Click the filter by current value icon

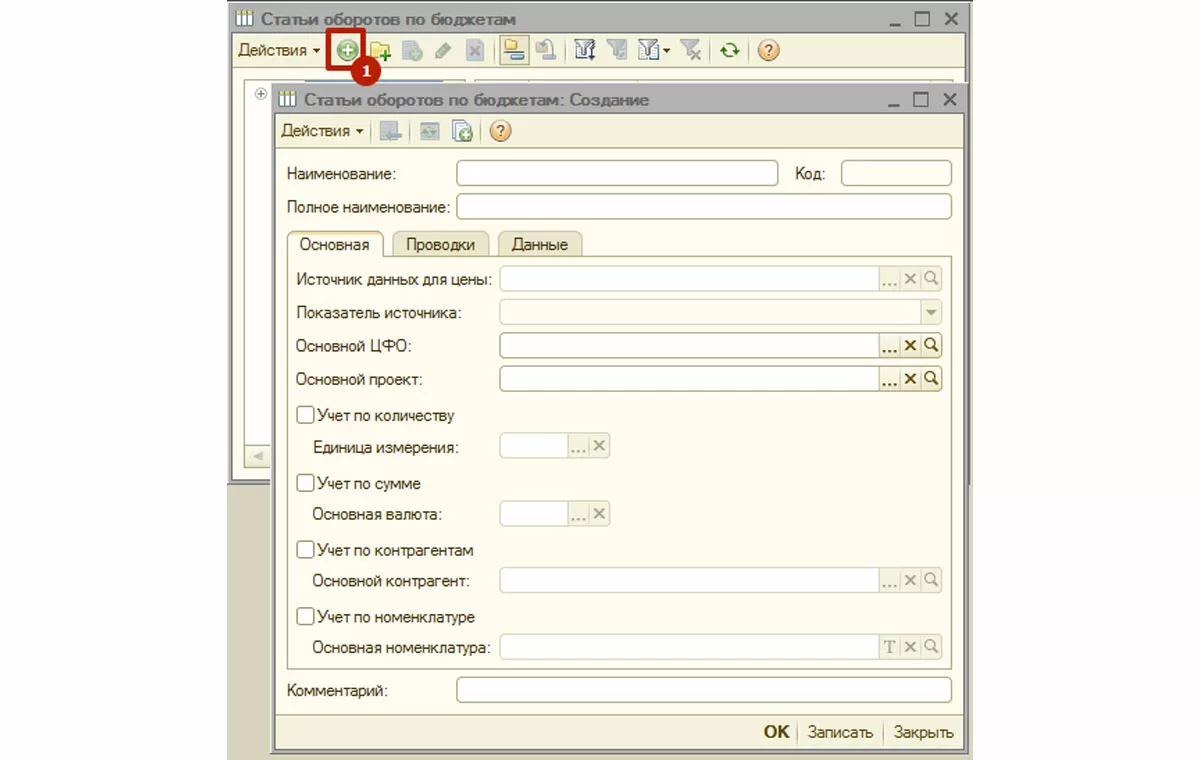click(x=585, y=50)
